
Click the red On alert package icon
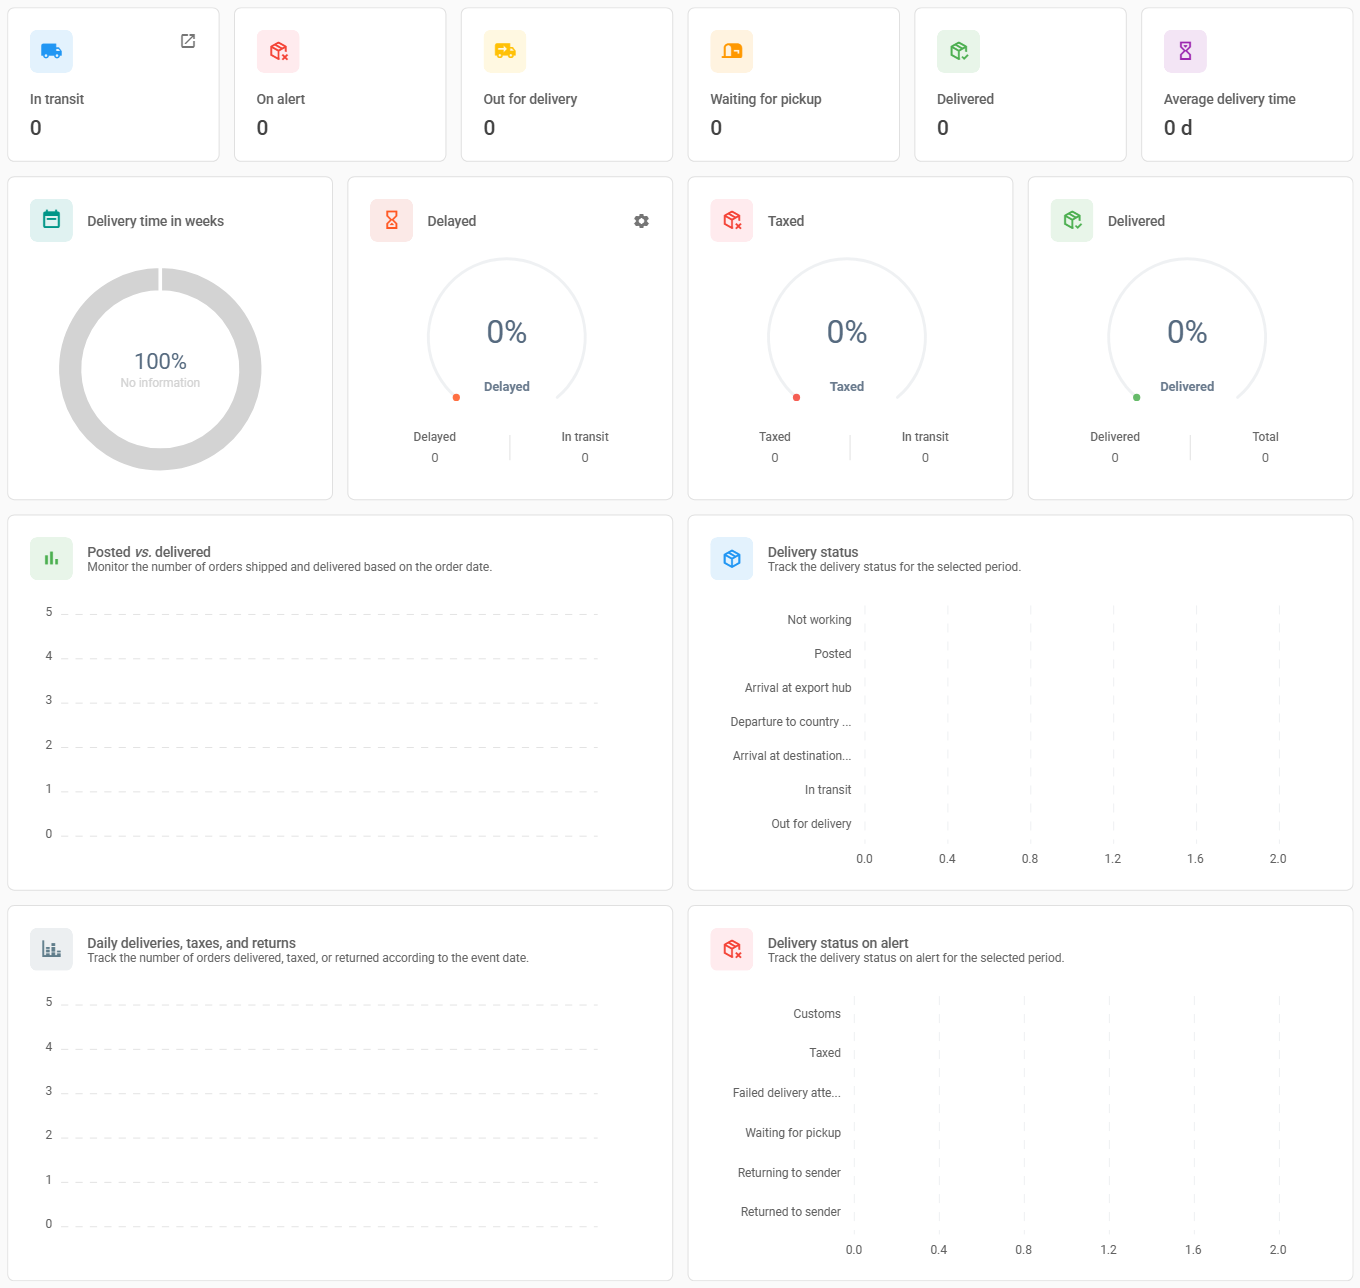pyautogui.click(x=278, y=51)
